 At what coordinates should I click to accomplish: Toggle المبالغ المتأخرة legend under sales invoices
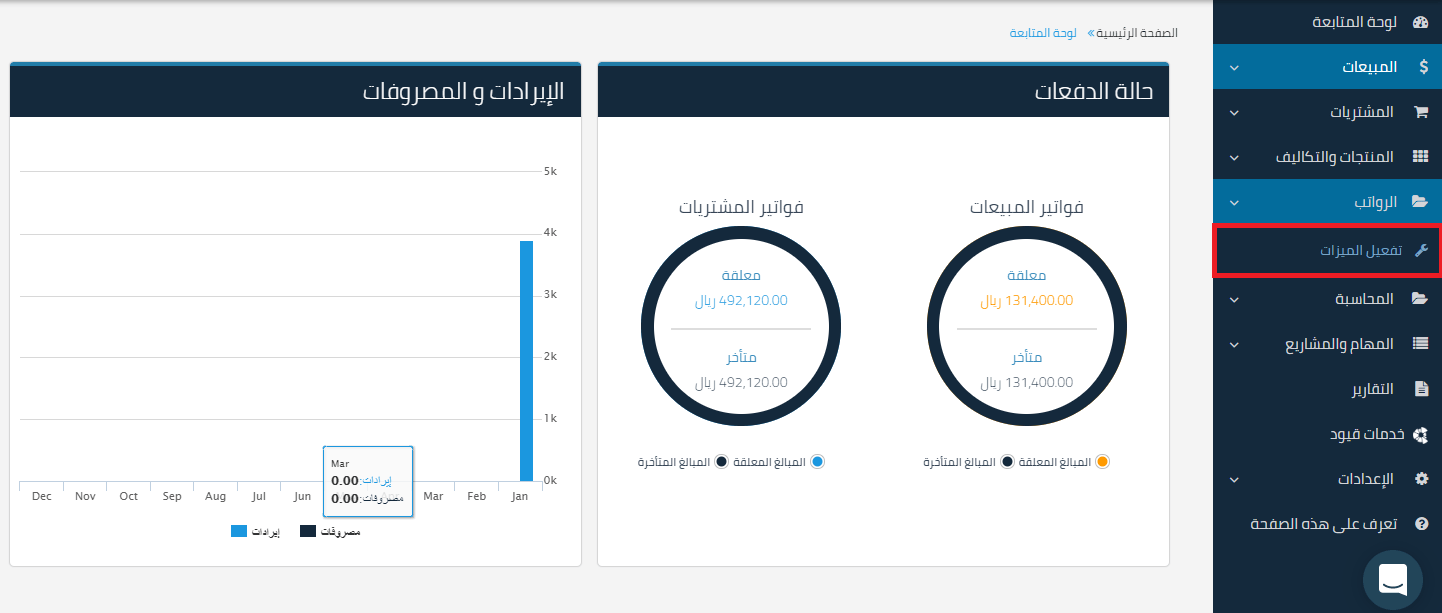pyautogui.click(x=1007, y=462)
